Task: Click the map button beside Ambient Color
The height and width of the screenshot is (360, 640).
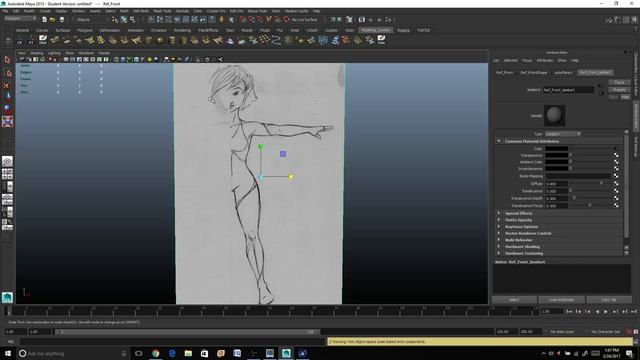Action: 616,162
